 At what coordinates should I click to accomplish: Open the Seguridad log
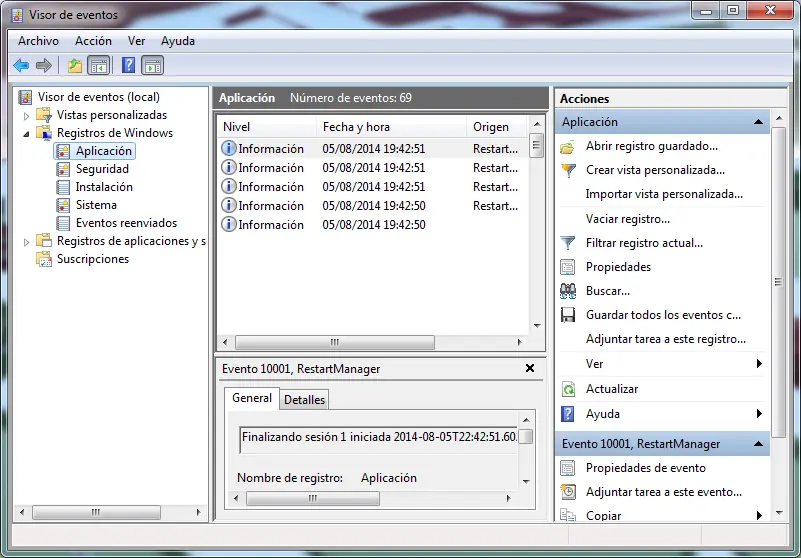pos(102,169)
